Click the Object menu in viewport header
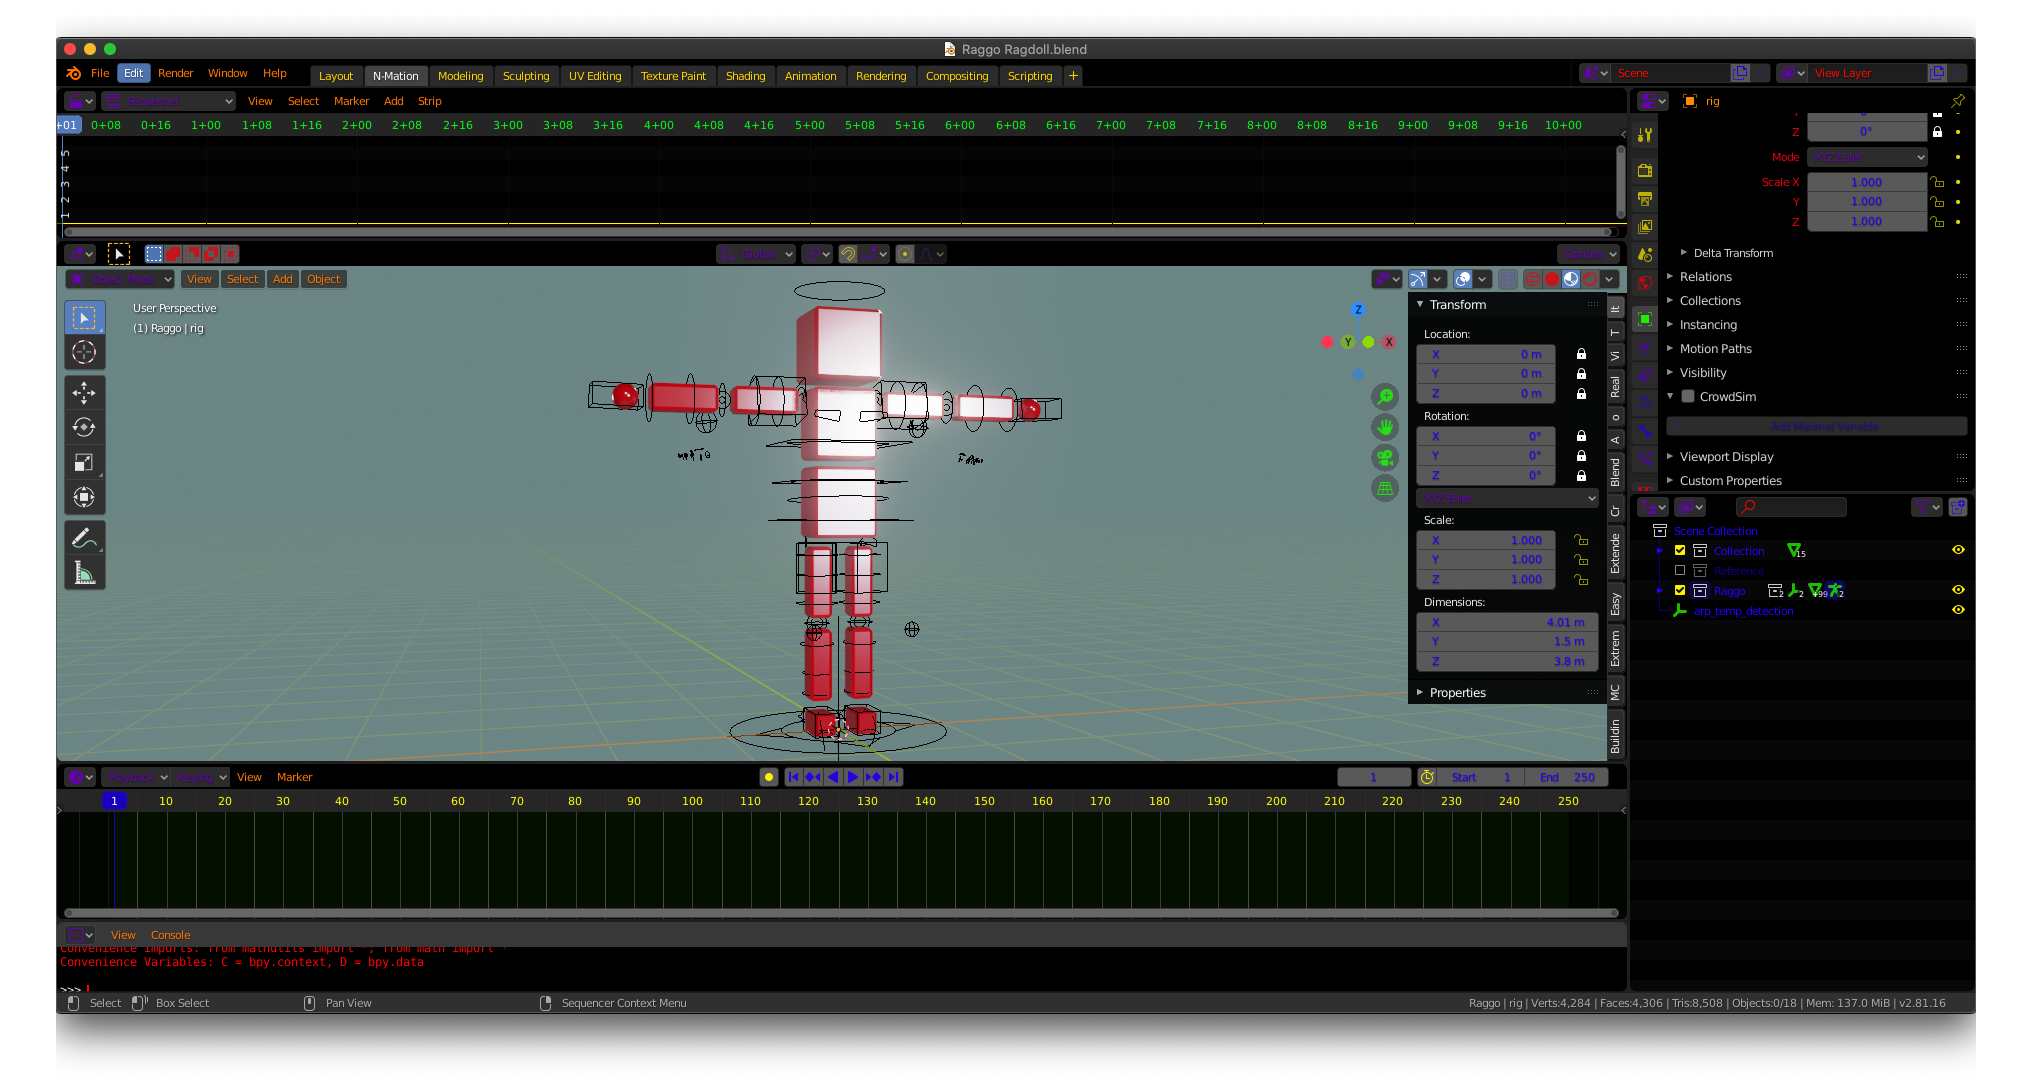Image resolution: width=2032 pixels, height=1087 pixels. point(323,279)
